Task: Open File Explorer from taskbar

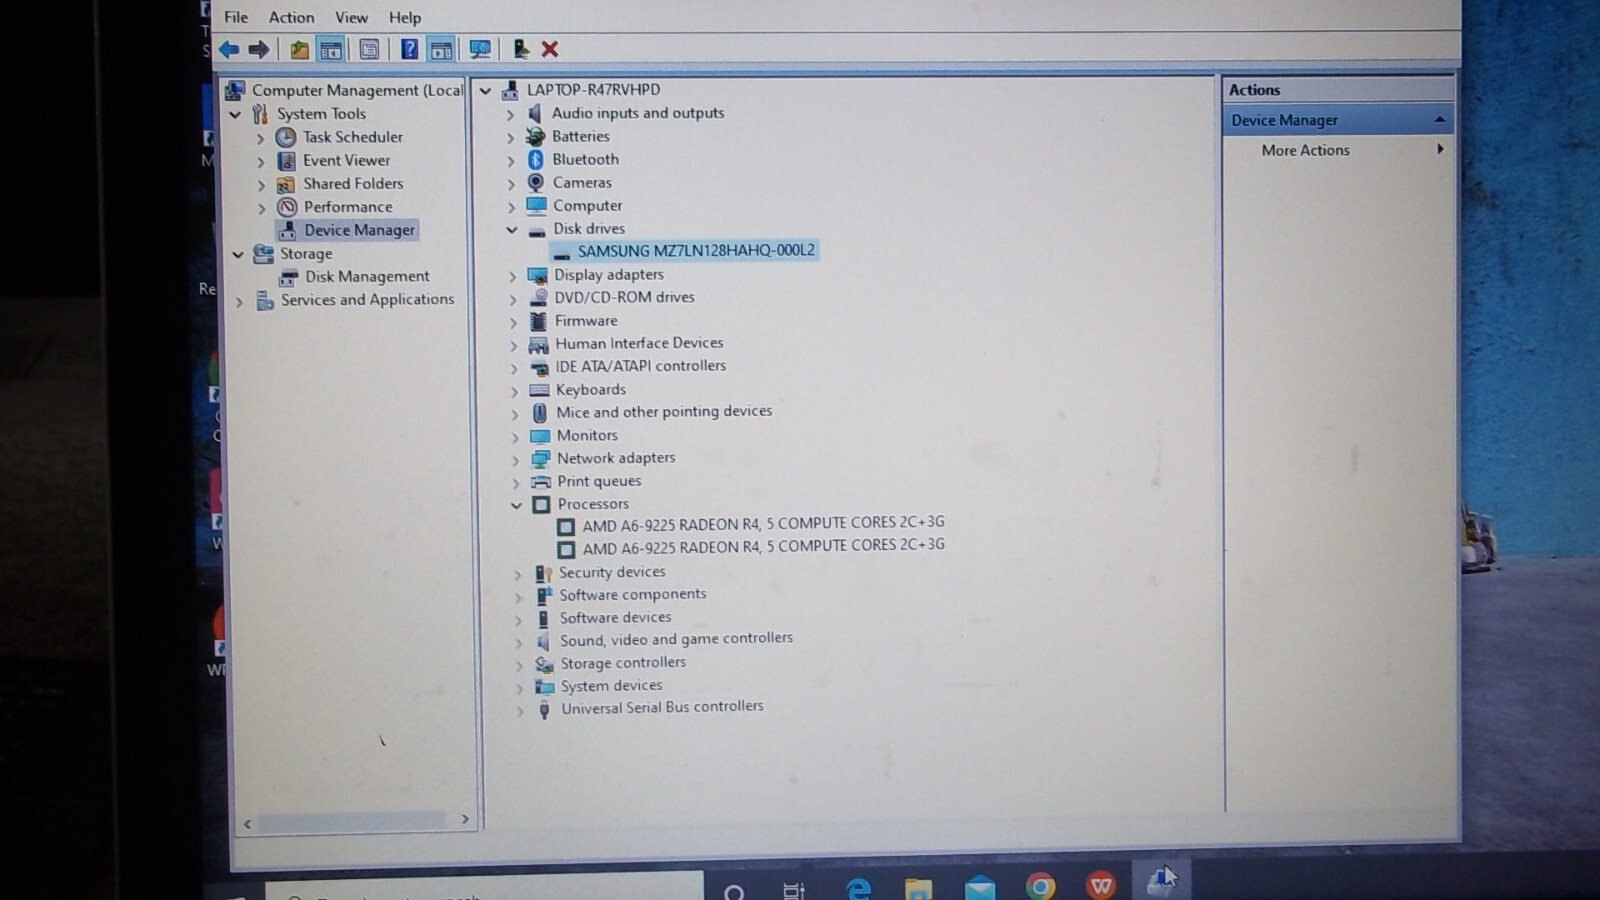Action: tap(918, 887)
